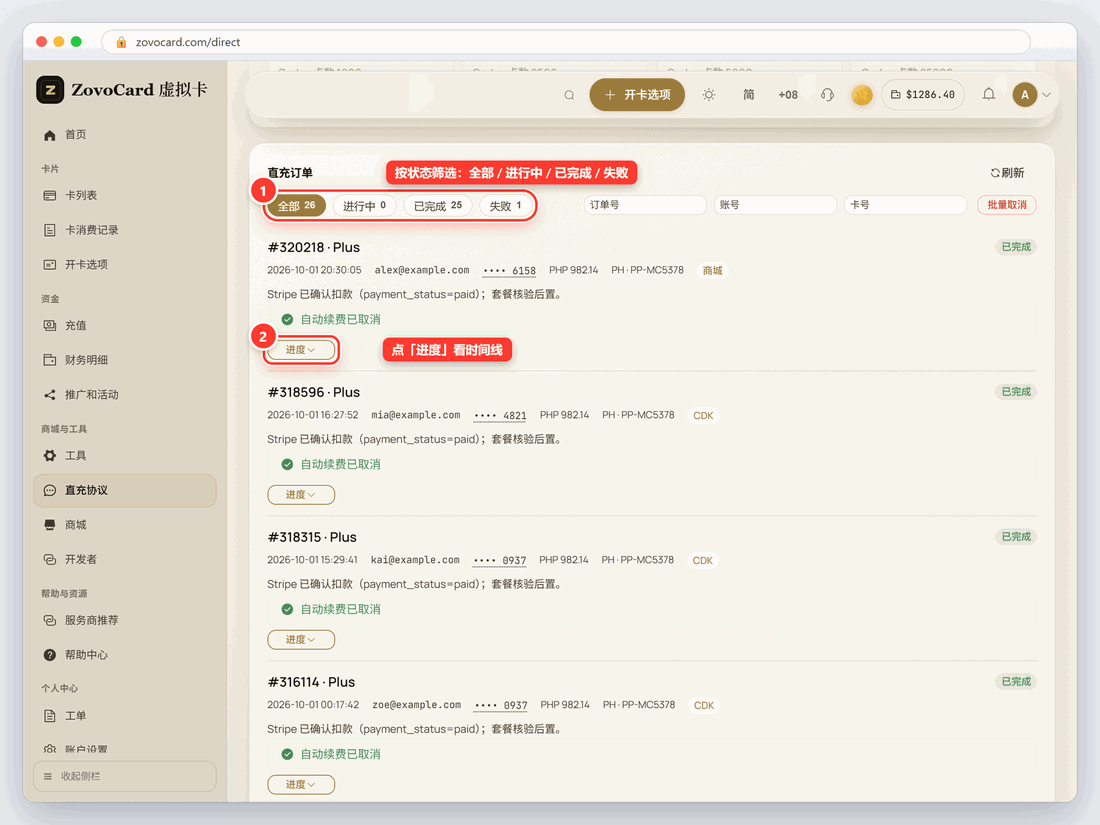
Task: Click the search magnifier icon
Action: click(x=569, y=95)
